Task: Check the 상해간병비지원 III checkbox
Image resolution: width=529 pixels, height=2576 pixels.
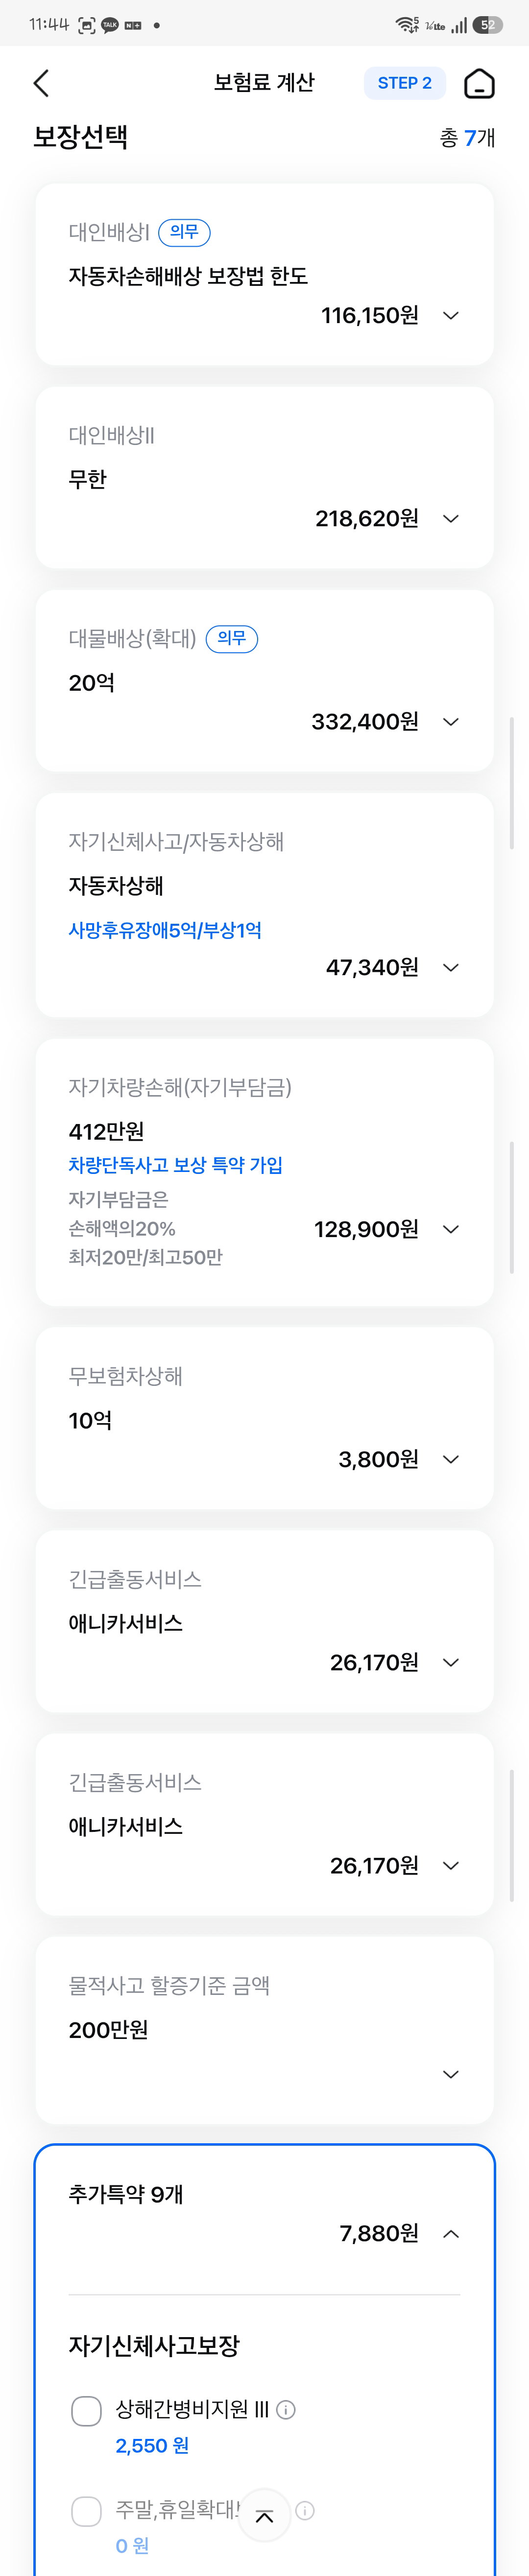Action: (x=87, y=2411)
